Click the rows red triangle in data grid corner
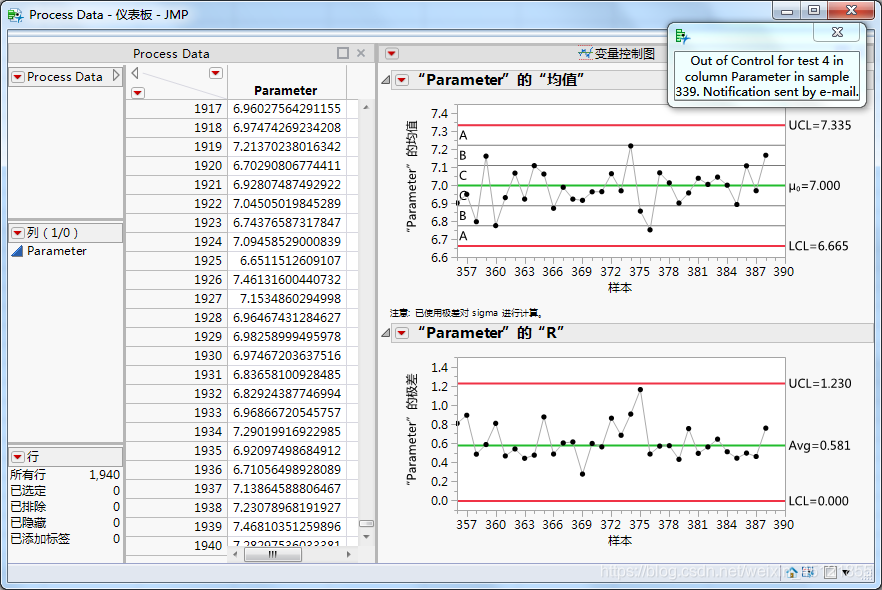Screen dimensions: 882x590 (138, 93)
